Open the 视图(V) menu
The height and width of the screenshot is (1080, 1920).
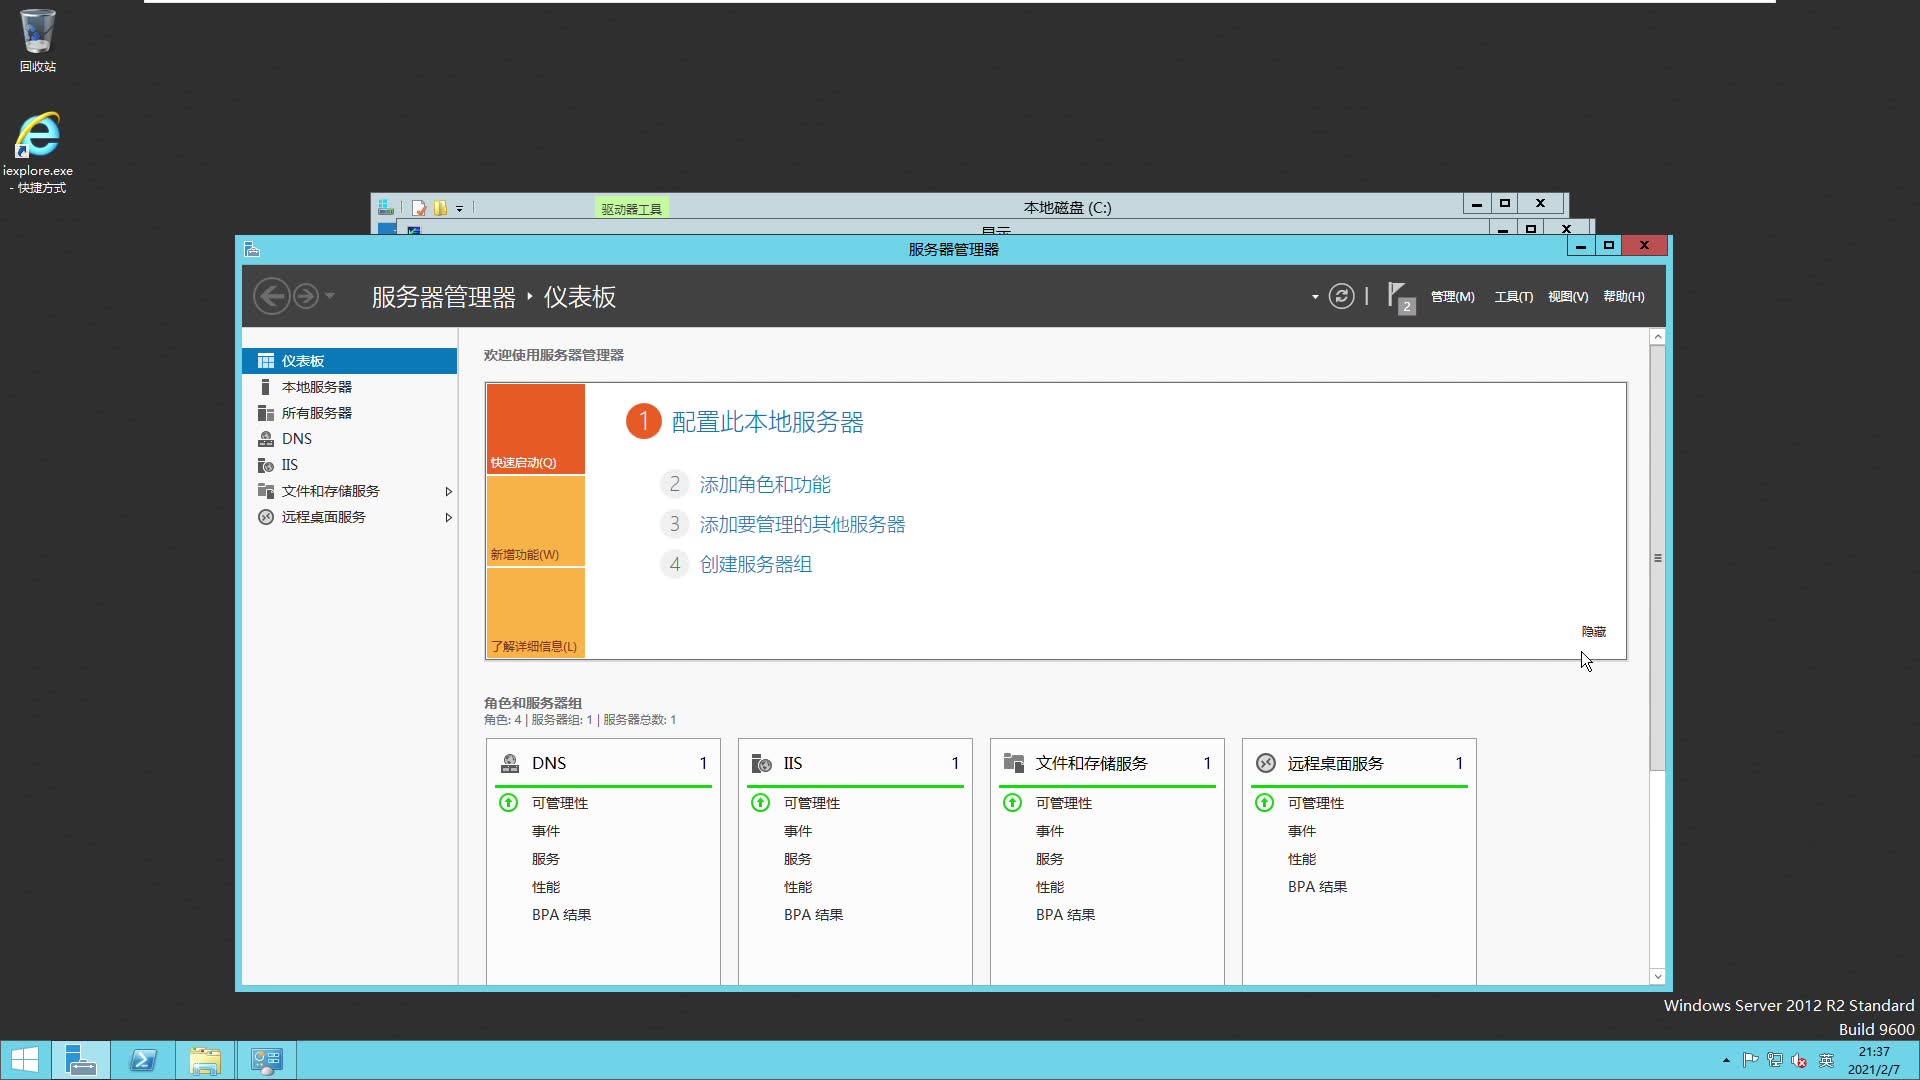tap(1567, 297)
